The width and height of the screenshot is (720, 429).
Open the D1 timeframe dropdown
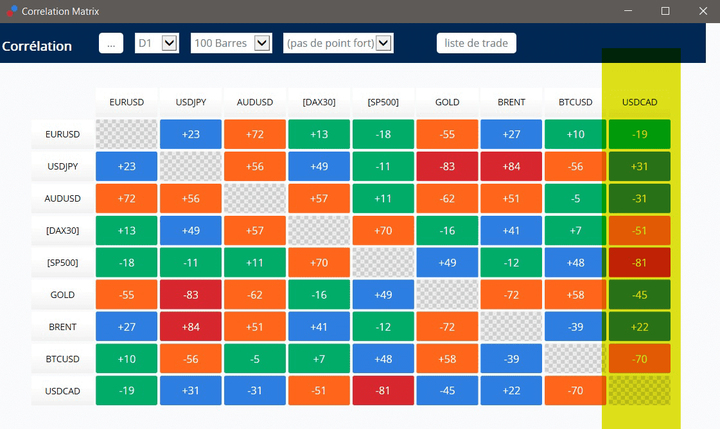157,43
